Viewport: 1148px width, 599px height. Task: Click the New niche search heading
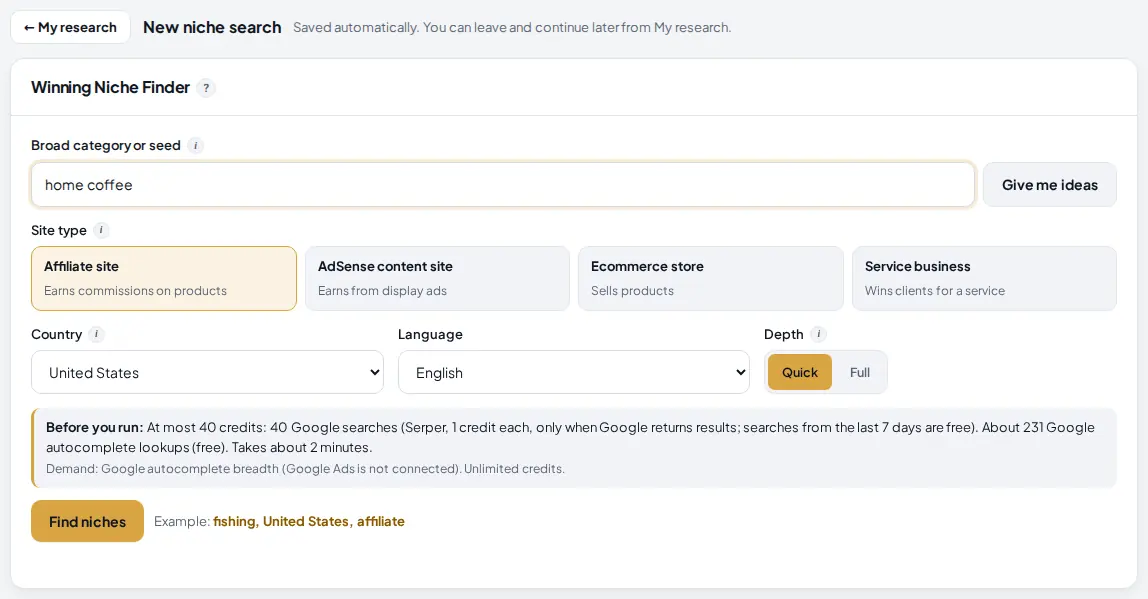click(212, 27)
